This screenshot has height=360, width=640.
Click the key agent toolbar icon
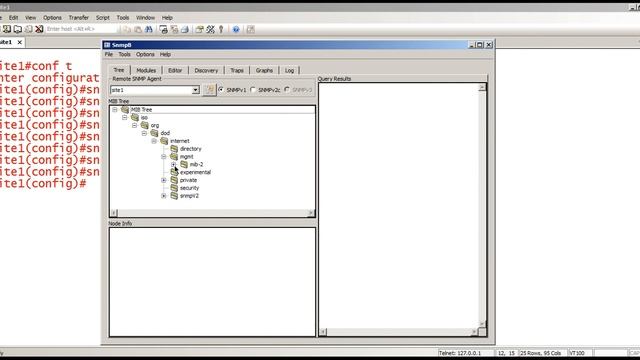(x=221, y=29)
